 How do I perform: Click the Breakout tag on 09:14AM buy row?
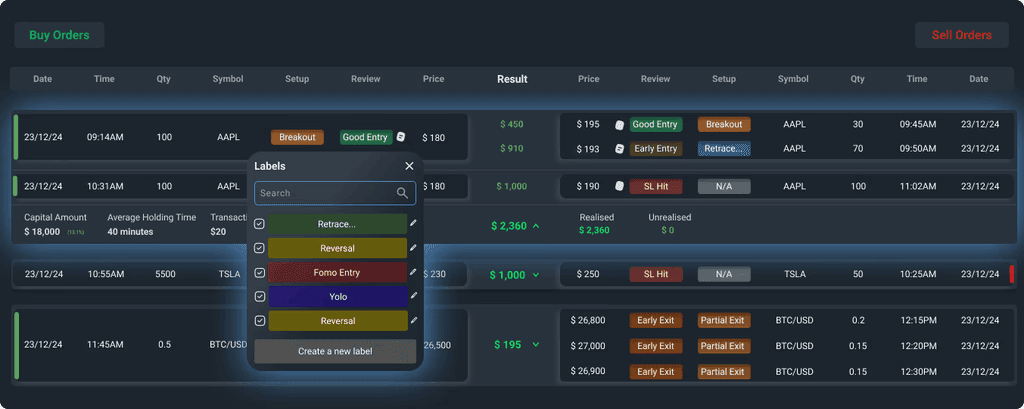(x=297, y=137)
